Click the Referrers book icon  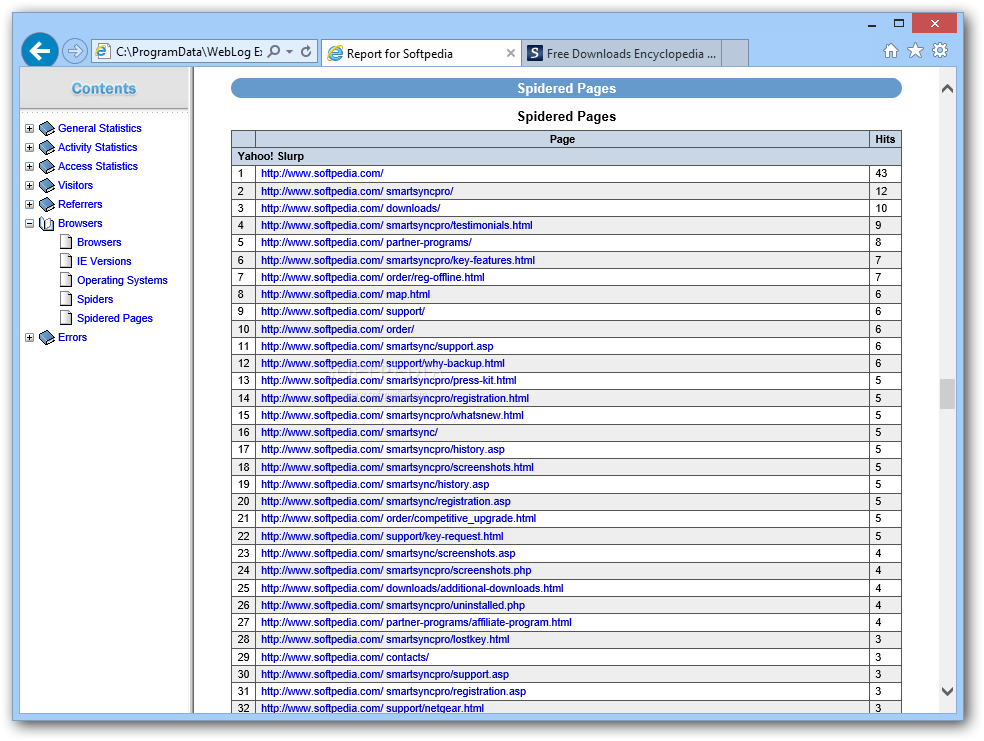coord(47,205)
